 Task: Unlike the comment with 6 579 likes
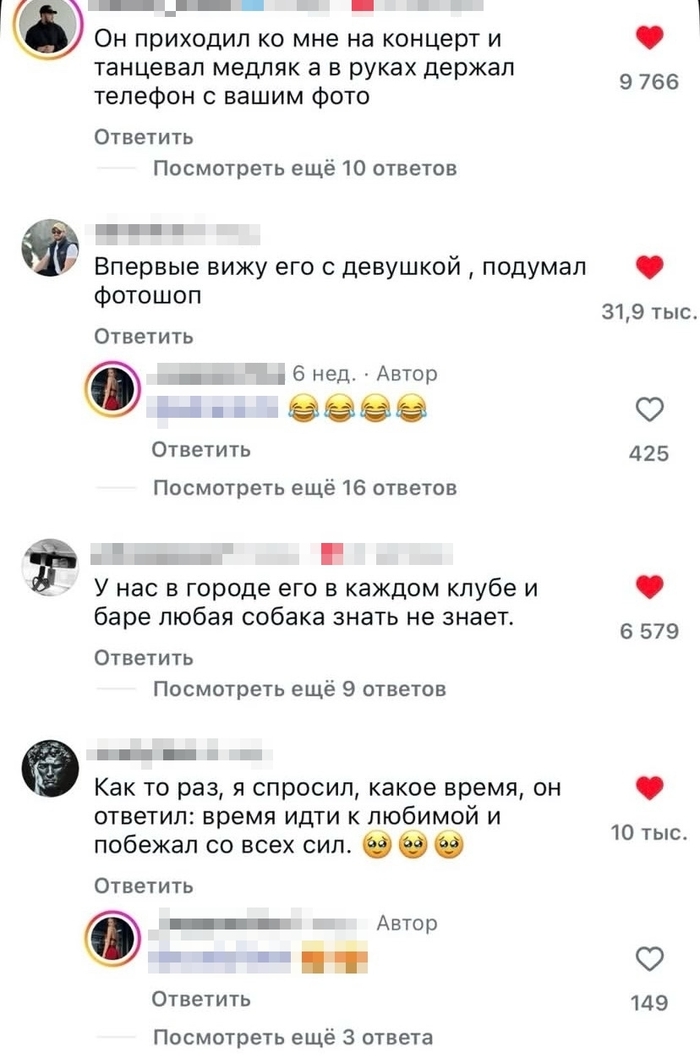(649, 586)
